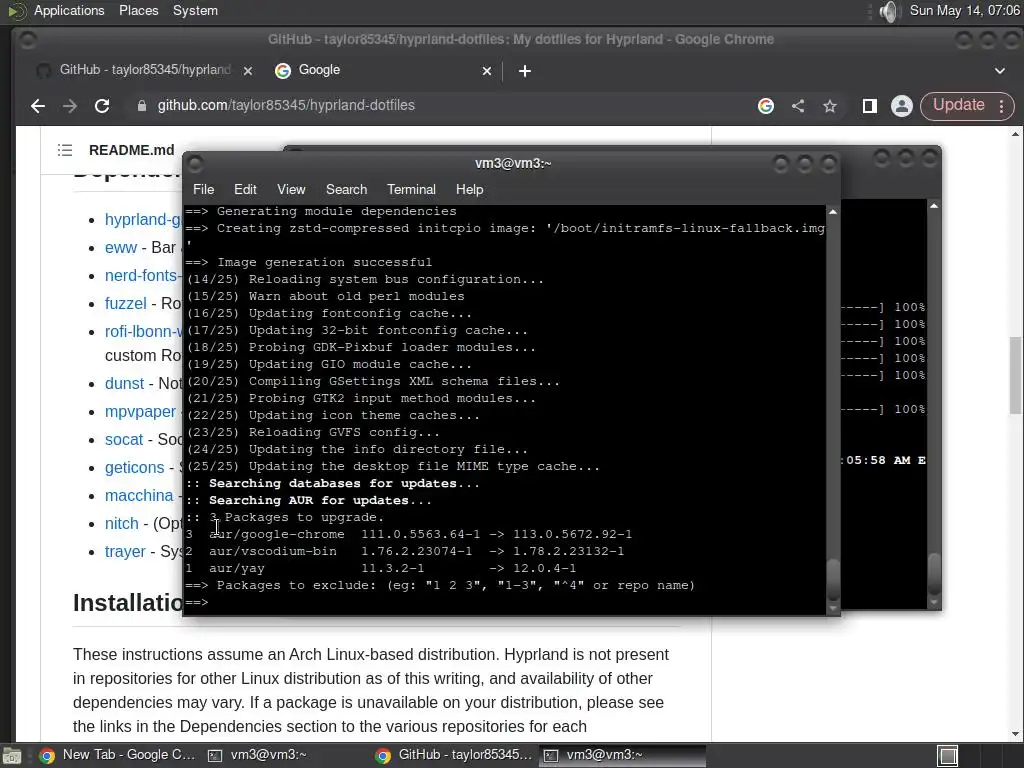The width and height of the screenshot is (1024, 768).
Task: Select the active vm3@vm3 taskbar terminal
Action: click(x=624, y=755)
